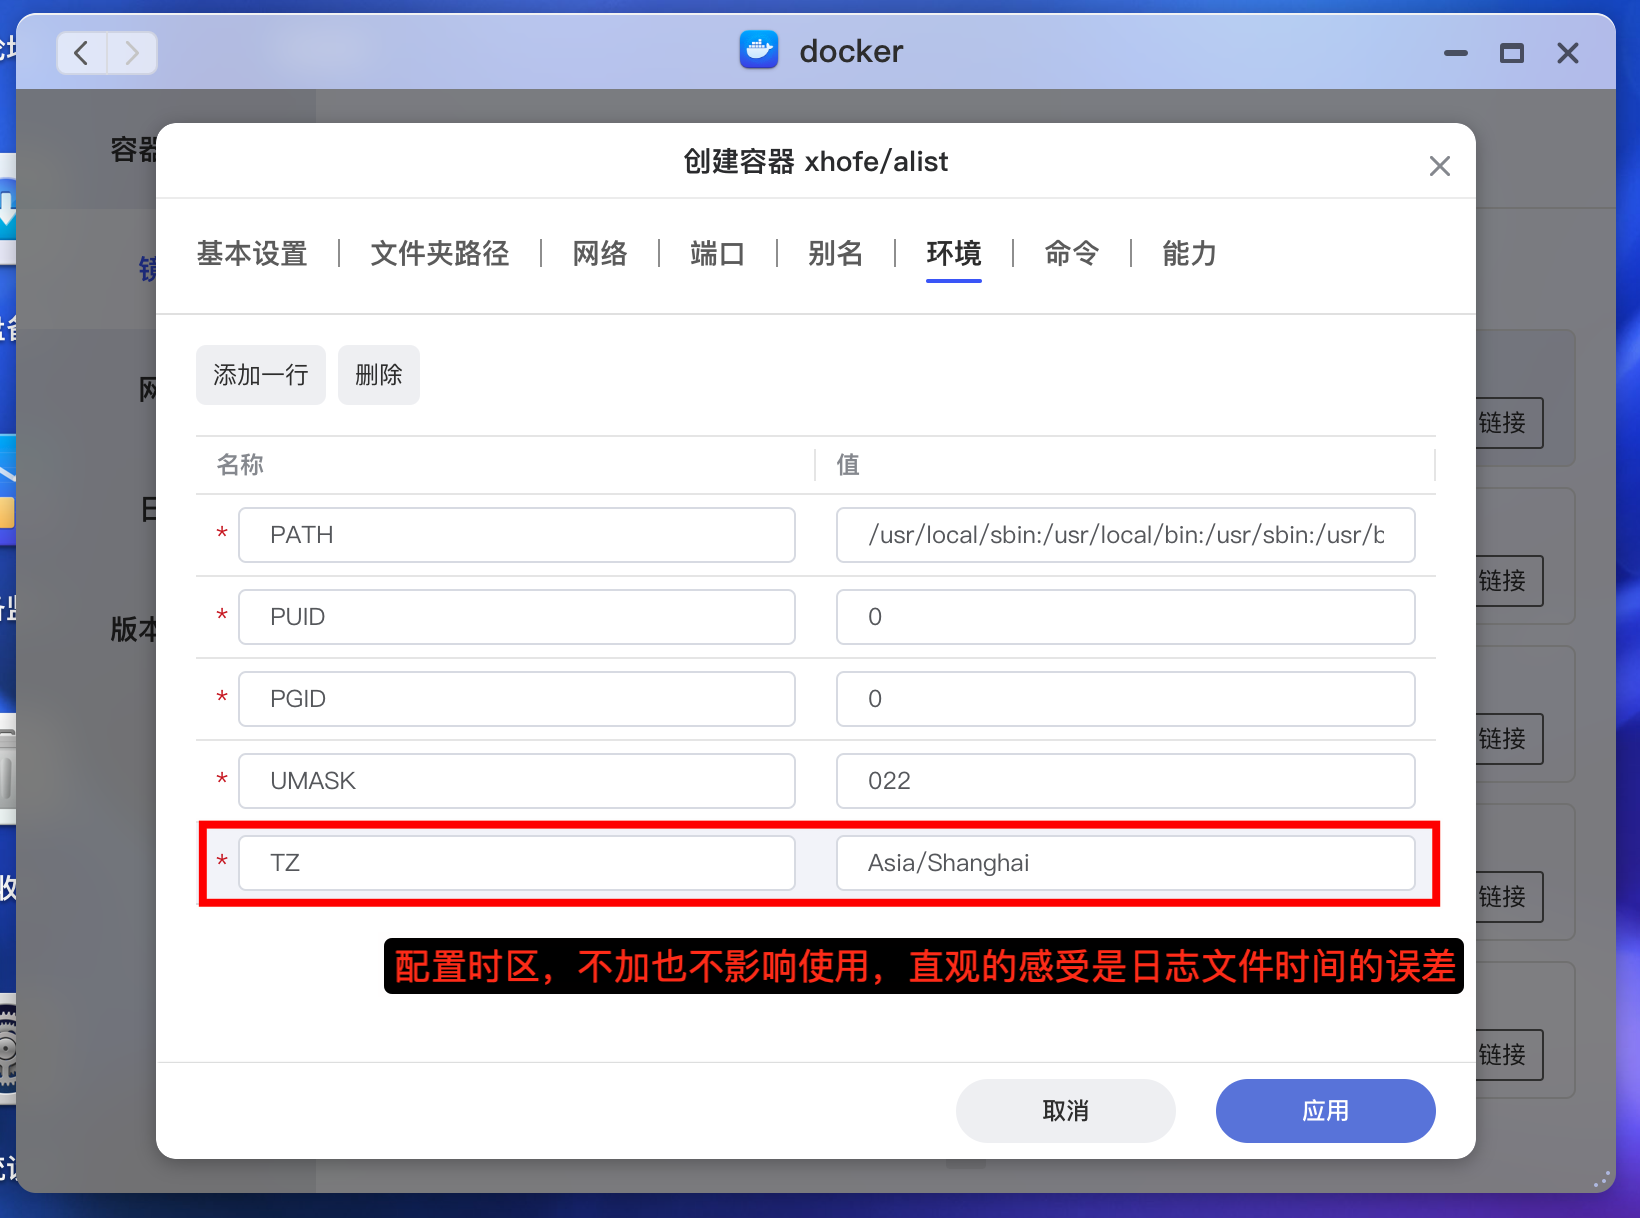Click 应用 to apply settings

pyautogui.click(x=1326, y=1111)
